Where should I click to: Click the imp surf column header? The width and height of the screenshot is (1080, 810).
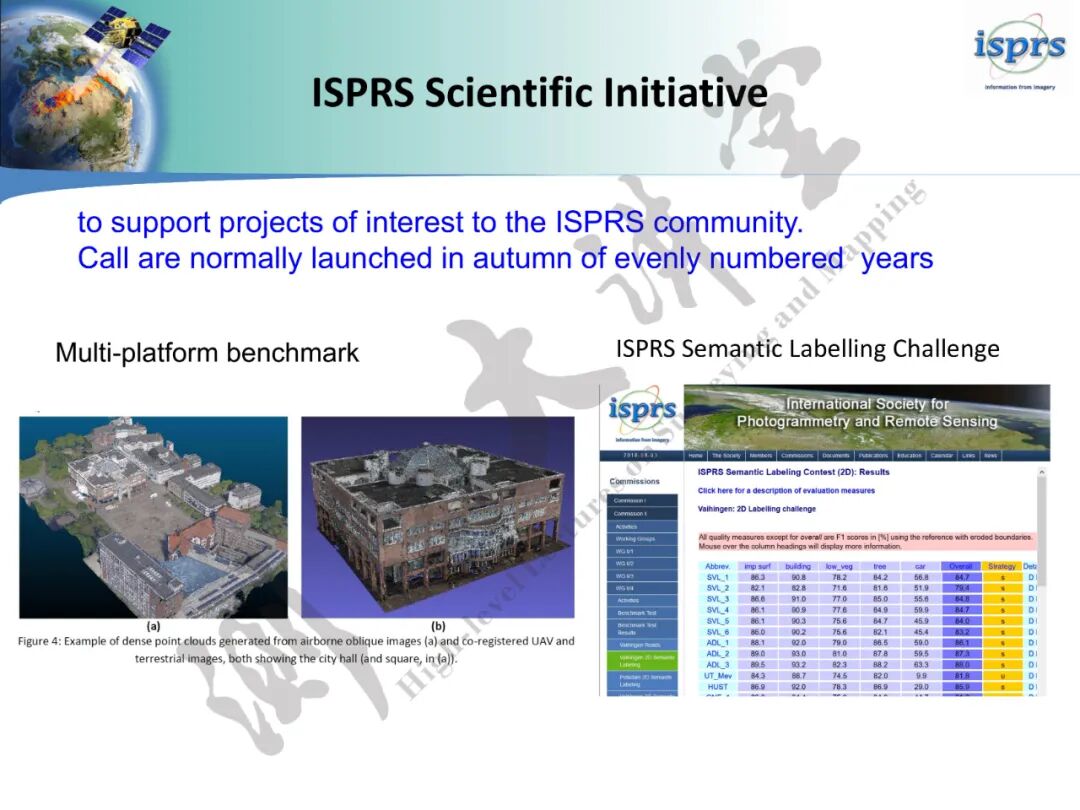pos(758,566)
